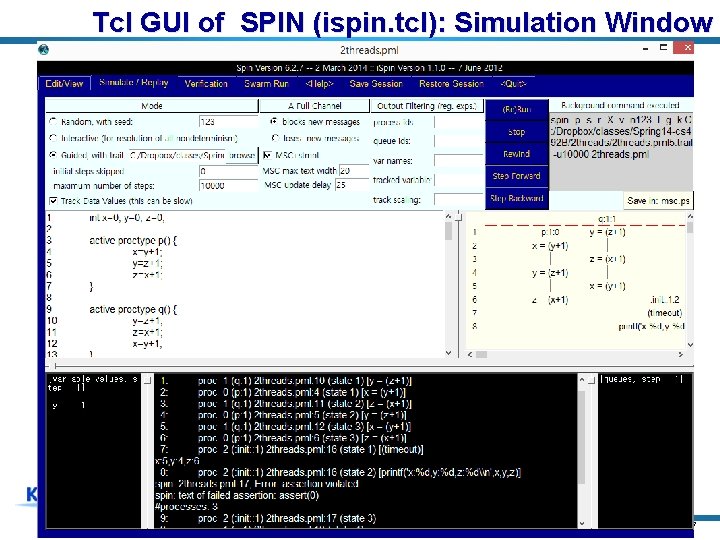This screenshot has height=540, width=720.
Task: Click the Rewind button
Action: (517, 154)
